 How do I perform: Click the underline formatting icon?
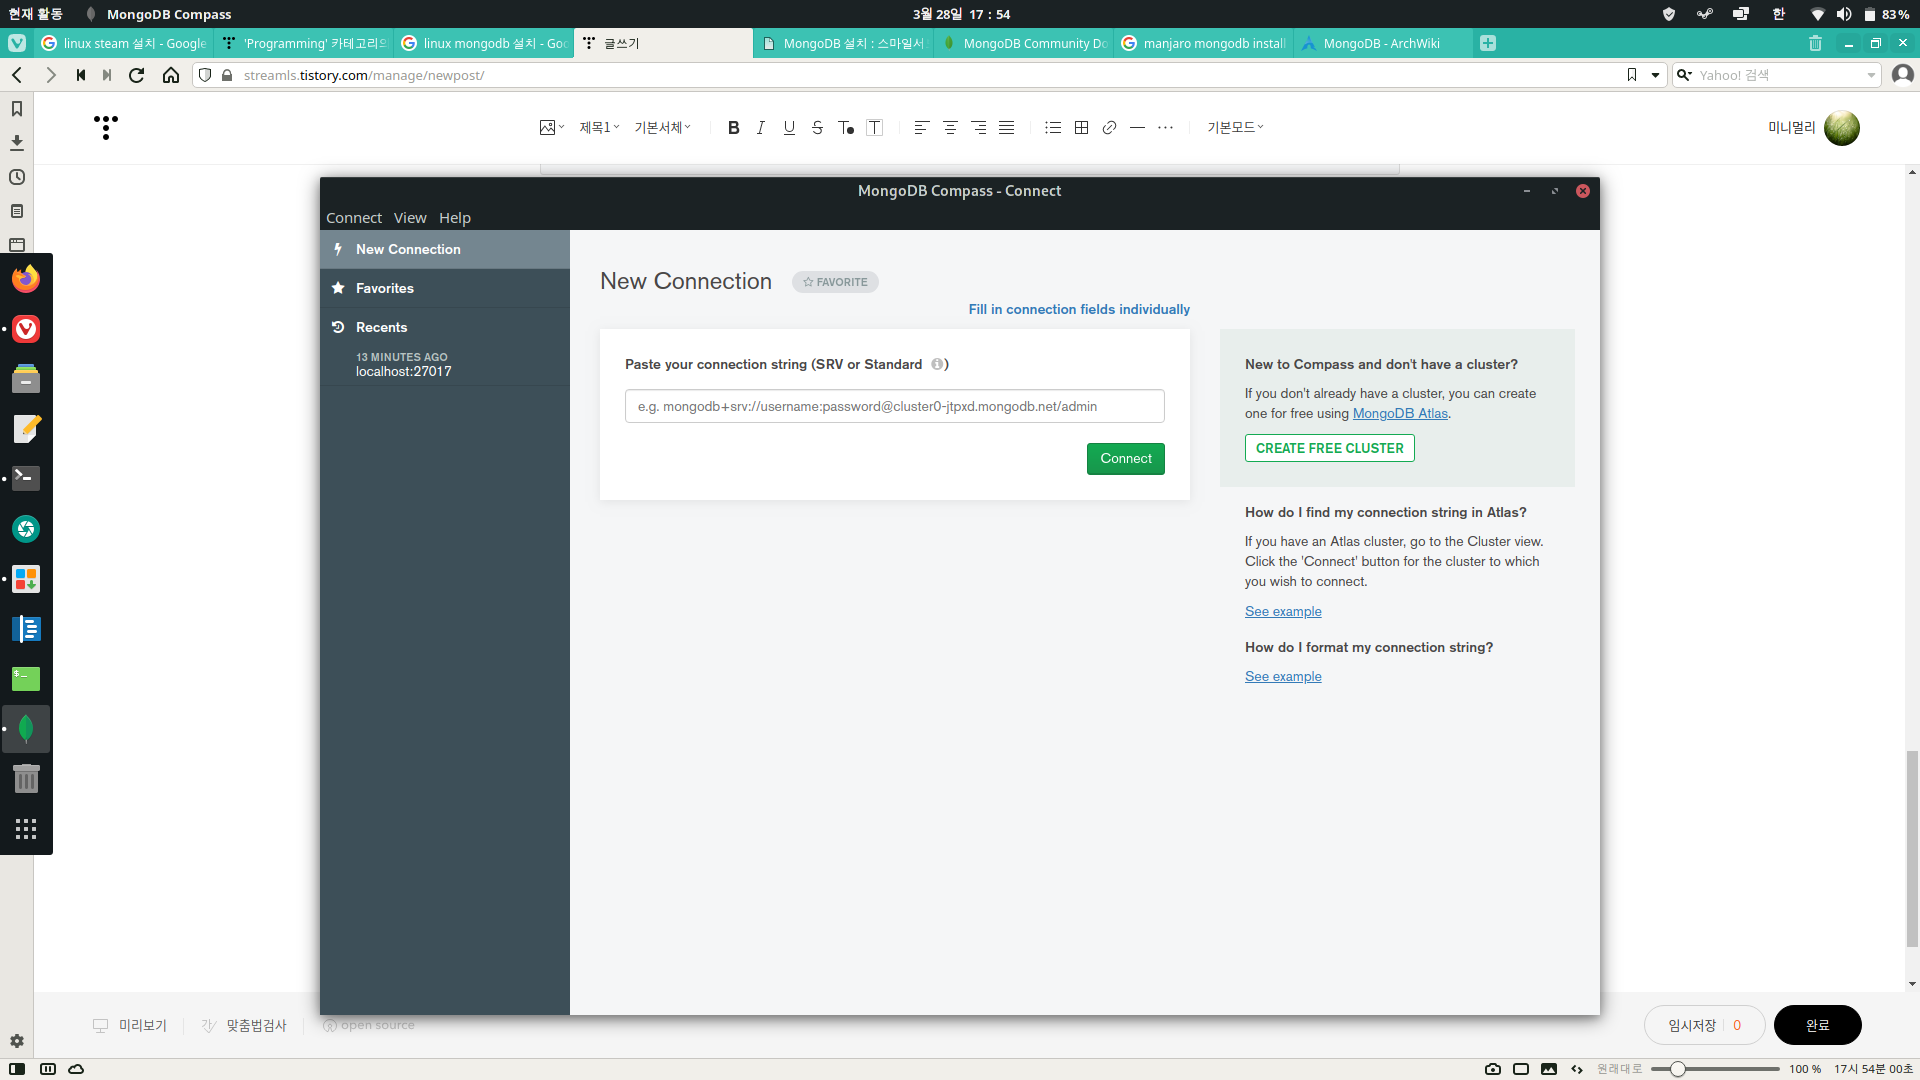tap(789, 128)
